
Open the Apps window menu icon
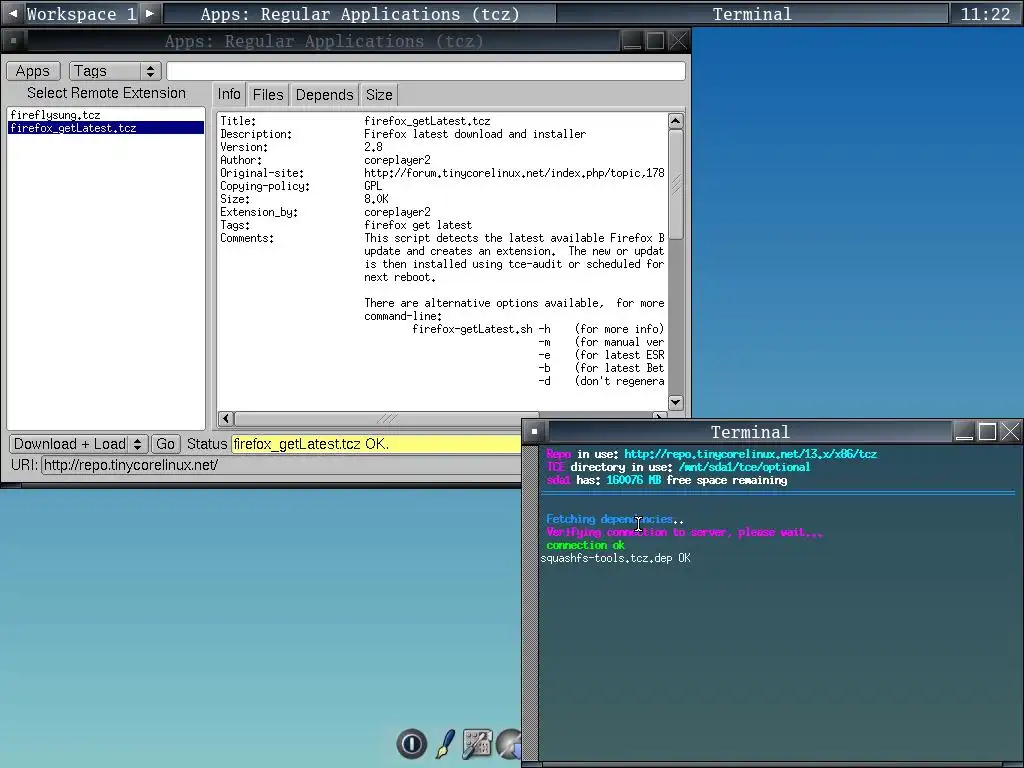pos(13,41)
